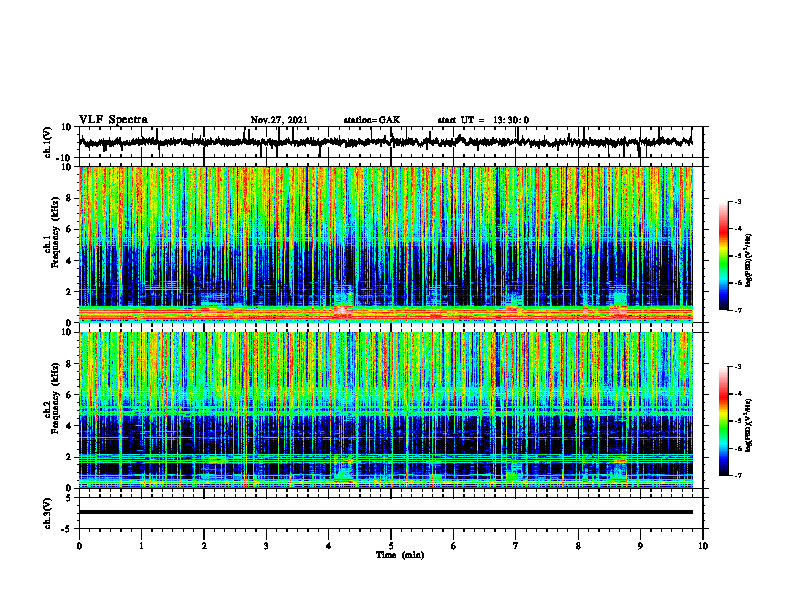
Task: Select the date text "Nov.27, 2021"
Action: (279, 120)
